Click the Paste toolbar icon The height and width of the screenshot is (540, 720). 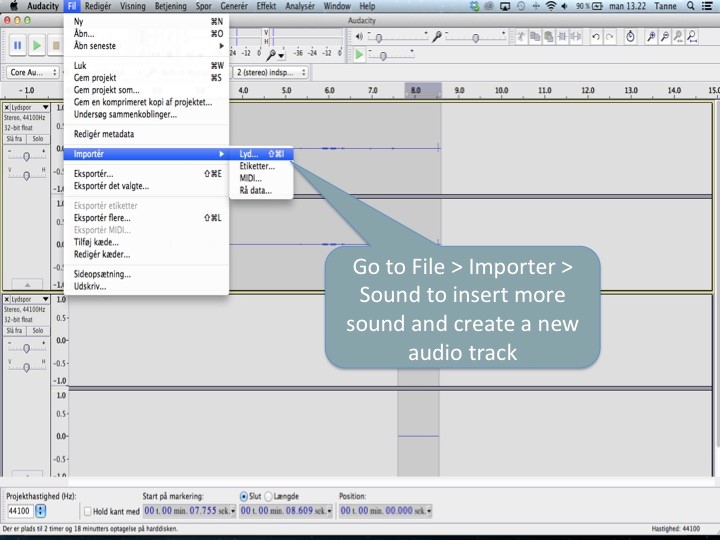(548, 36)
